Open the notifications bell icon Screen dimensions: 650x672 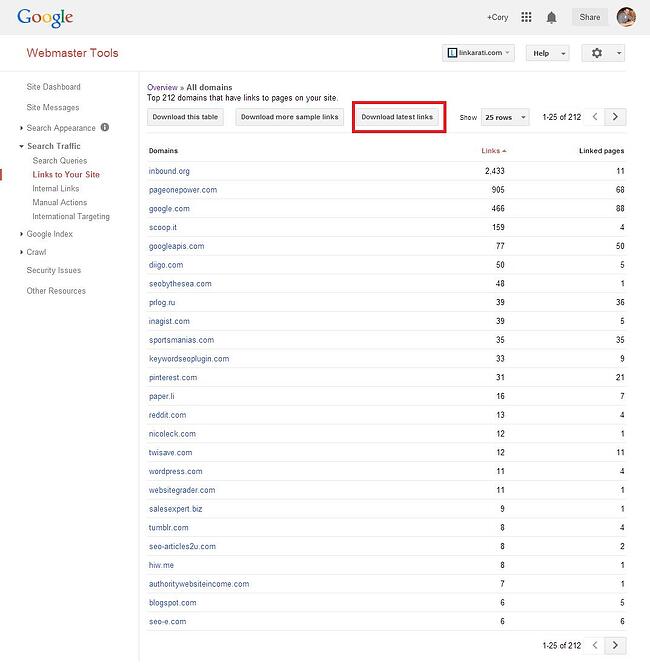tap(551, 17)
